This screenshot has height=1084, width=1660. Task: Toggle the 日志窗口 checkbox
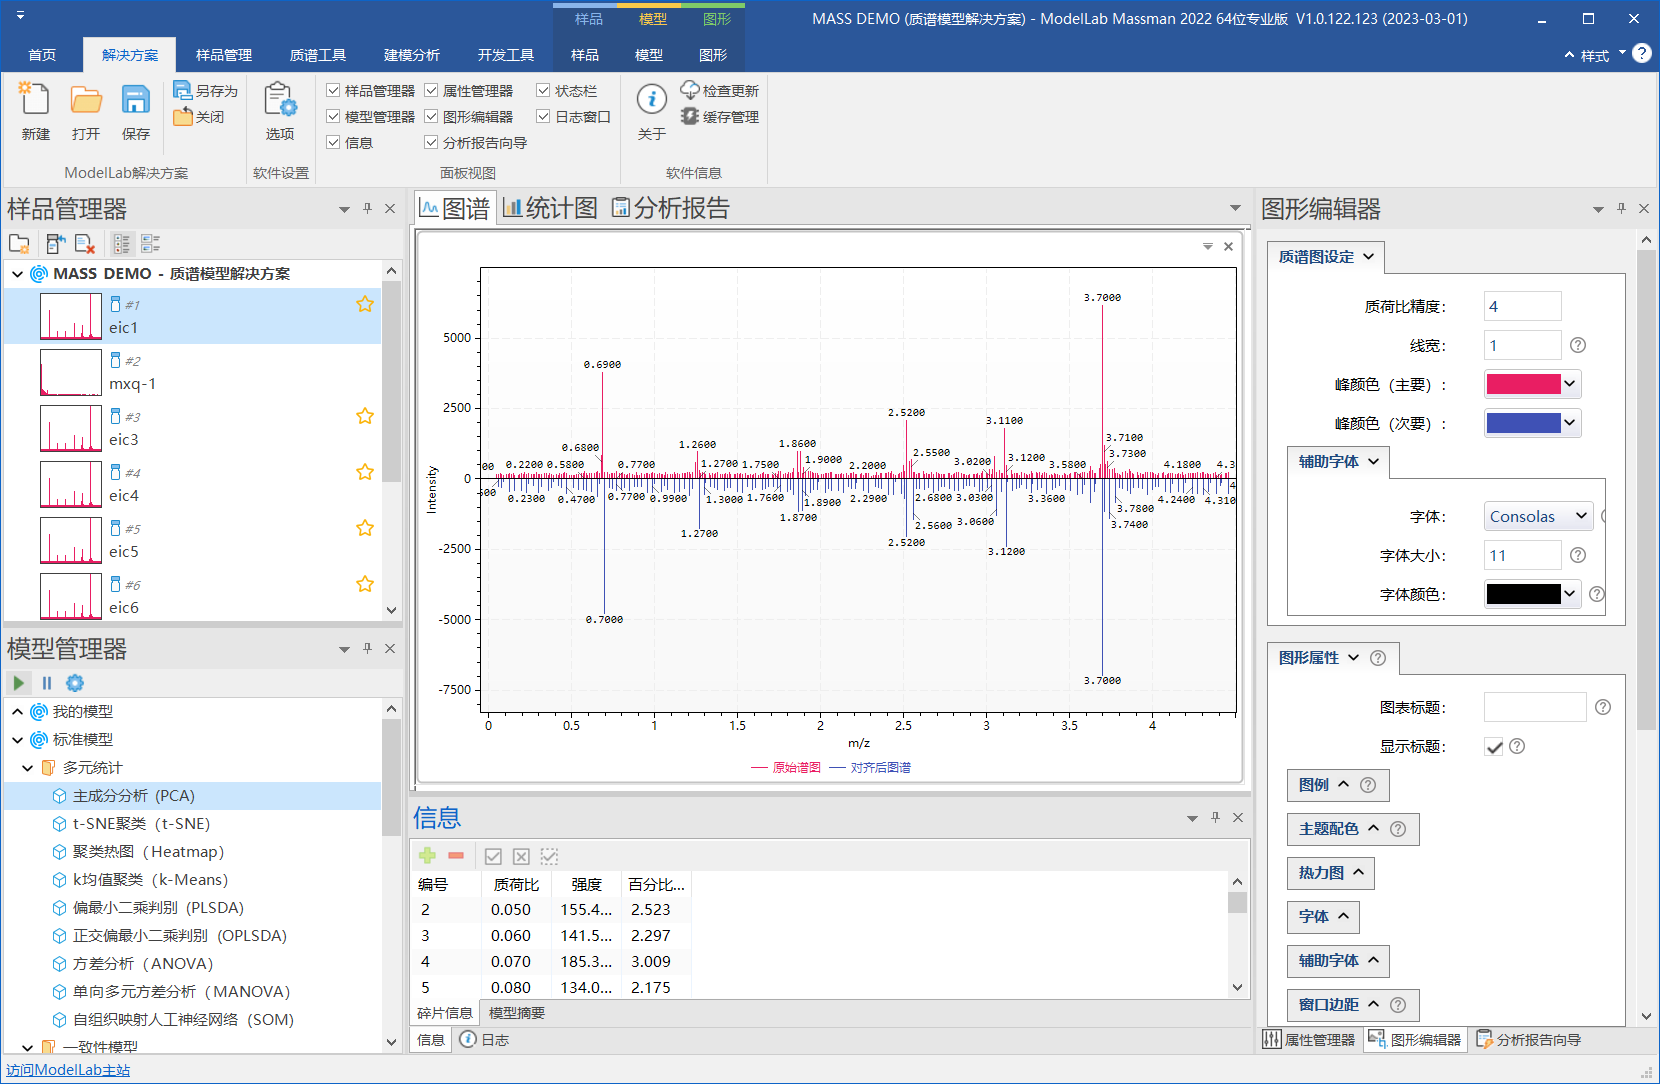[543, 117]
